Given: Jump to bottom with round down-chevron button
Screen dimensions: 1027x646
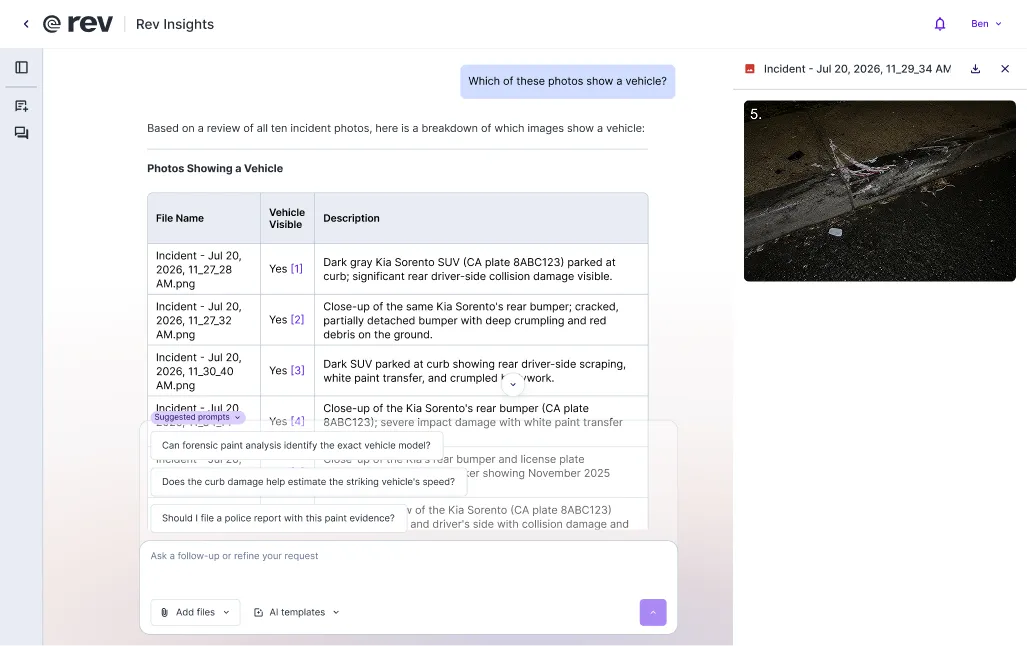Looking at the screenshot, I should click(513, 384).
